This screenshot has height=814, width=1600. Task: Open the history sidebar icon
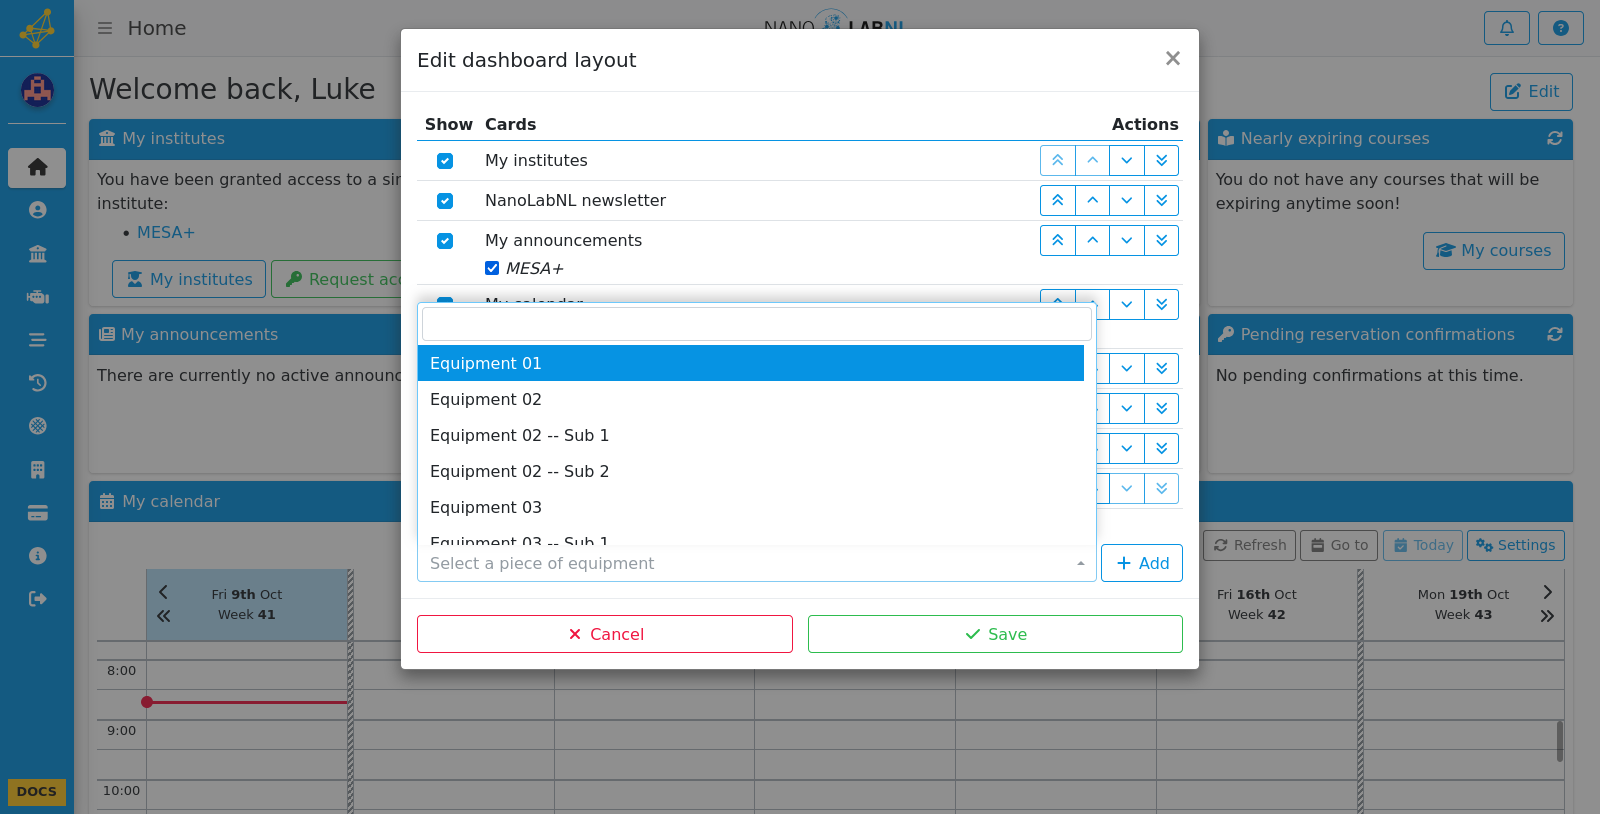pyautogui.click(x=37, y=382)
